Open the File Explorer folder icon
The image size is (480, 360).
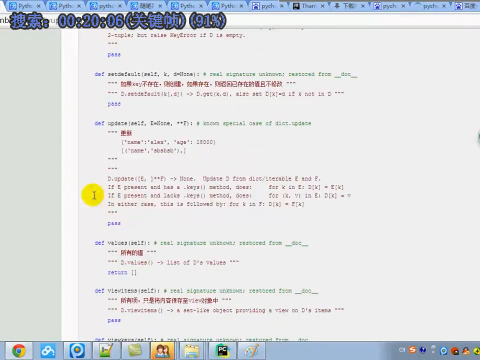click(192, 351)
